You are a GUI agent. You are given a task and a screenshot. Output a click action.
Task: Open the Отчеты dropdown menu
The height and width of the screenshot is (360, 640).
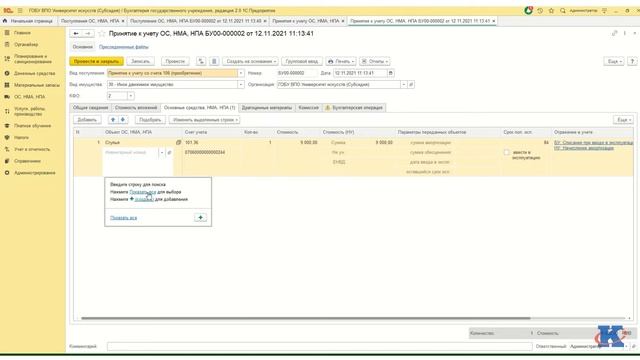coord(375,61)
